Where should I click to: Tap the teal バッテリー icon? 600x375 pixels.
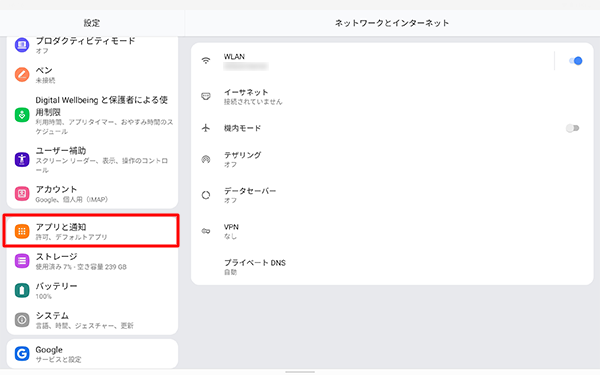click(22, 290)
